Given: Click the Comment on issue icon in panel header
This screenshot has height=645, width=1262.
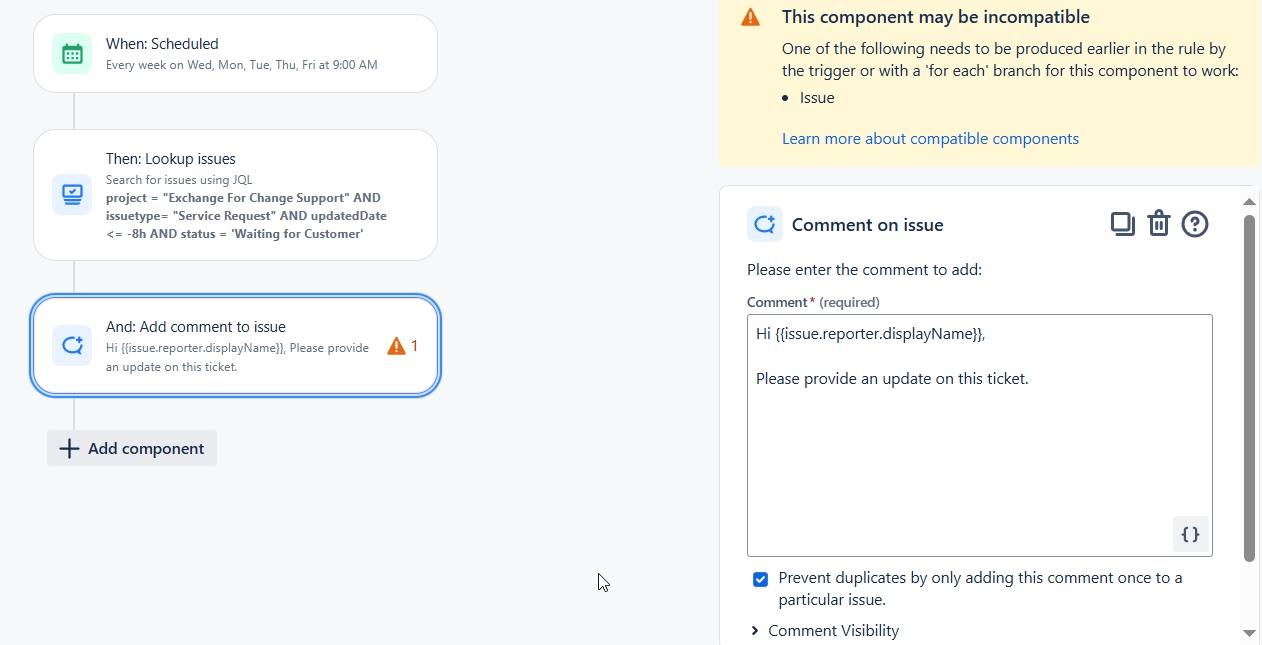Looking at the screenshot, I should [764, 224].
